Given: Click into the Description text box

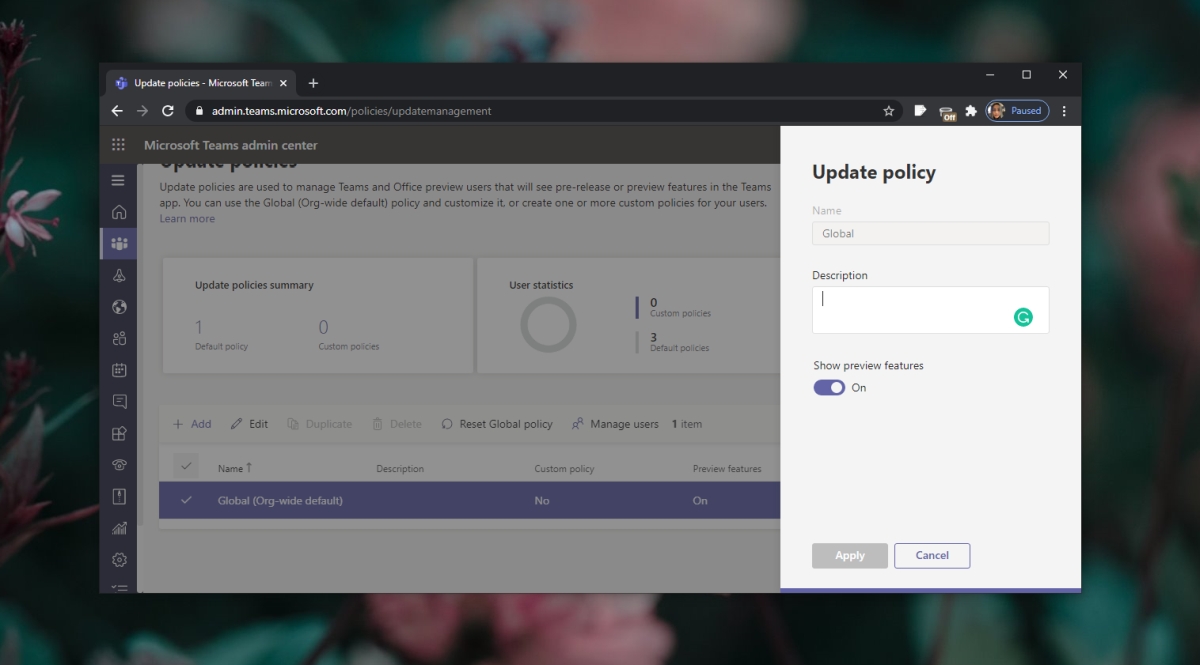Looking at the screenshot, I should tap(930, 310).
